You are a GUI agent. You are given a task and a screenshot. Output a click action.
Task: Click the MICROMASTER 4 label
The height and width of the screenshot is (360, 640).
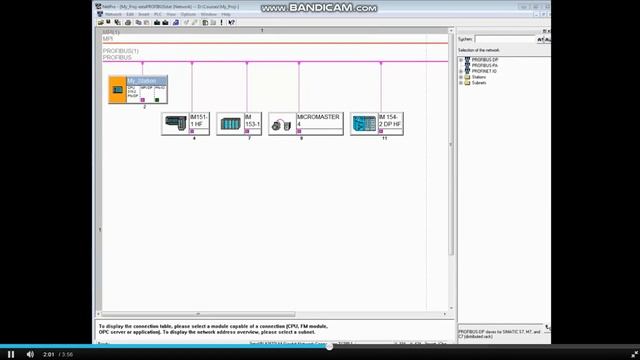point(319,120)
